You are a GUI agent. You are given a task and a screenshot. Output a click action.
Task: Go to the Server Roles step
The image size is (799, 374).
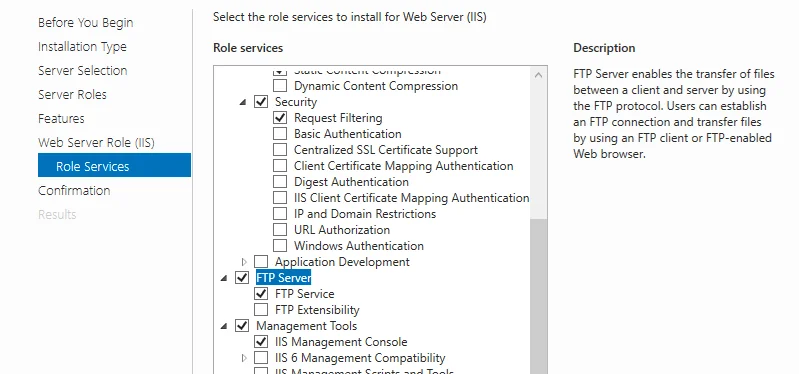tap(72, 95)
